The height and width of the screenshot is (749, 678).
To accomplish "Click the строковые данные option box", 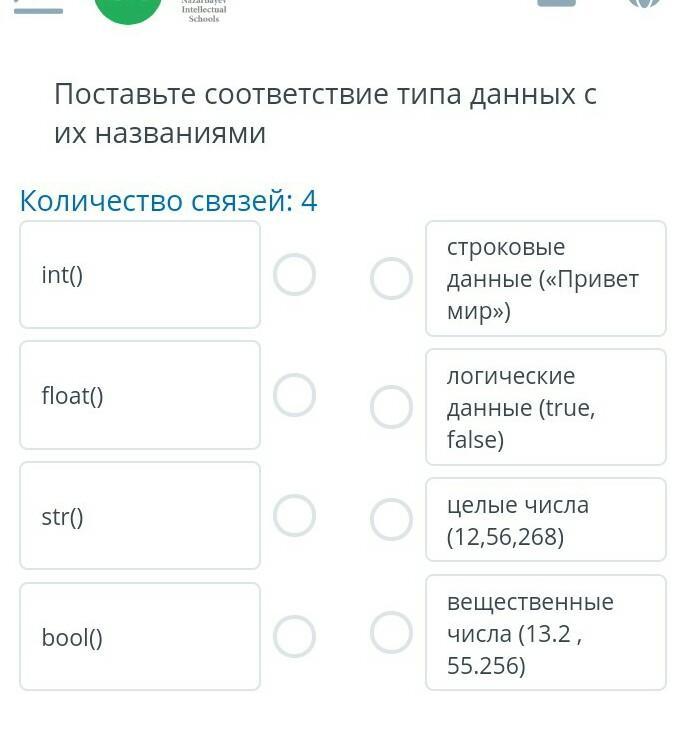I will [545, 279].
